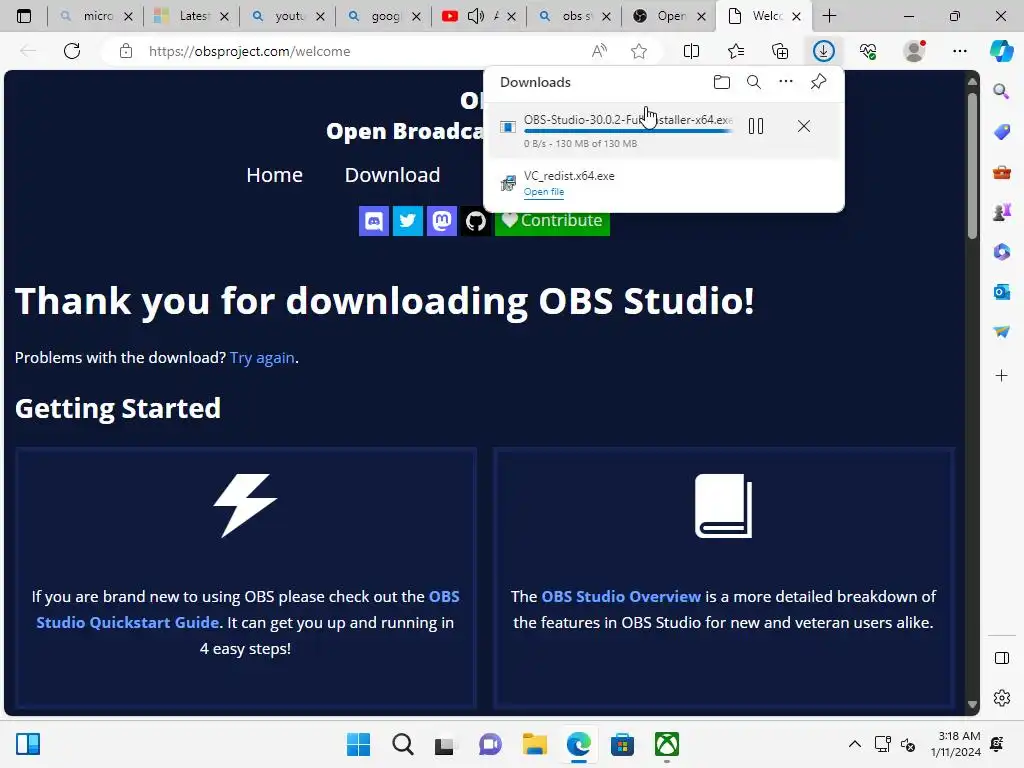Pin the Downloads panel
Image resolution: width=1024 pixels, height=768 pixels.
click(818, 82)
